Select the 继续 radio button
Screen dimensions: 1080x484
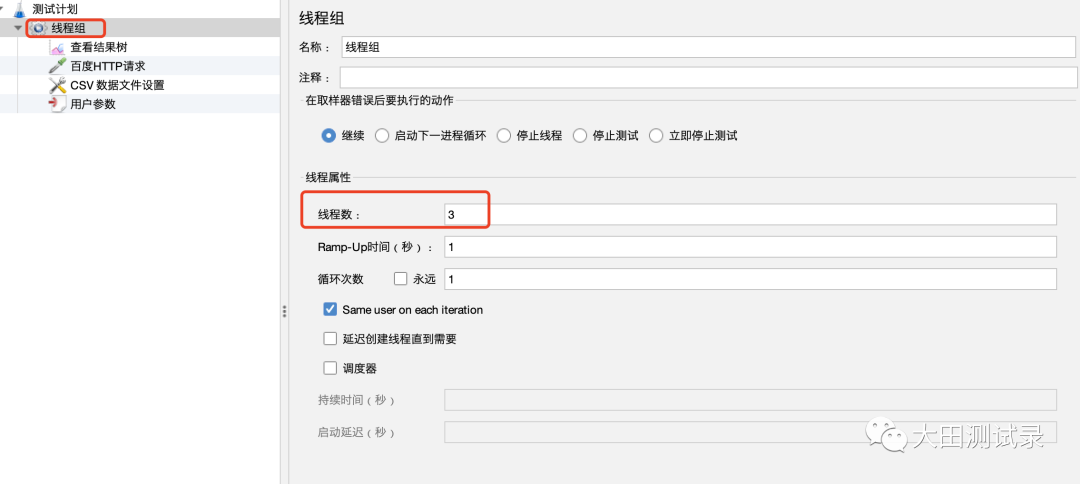click(329, 136)
